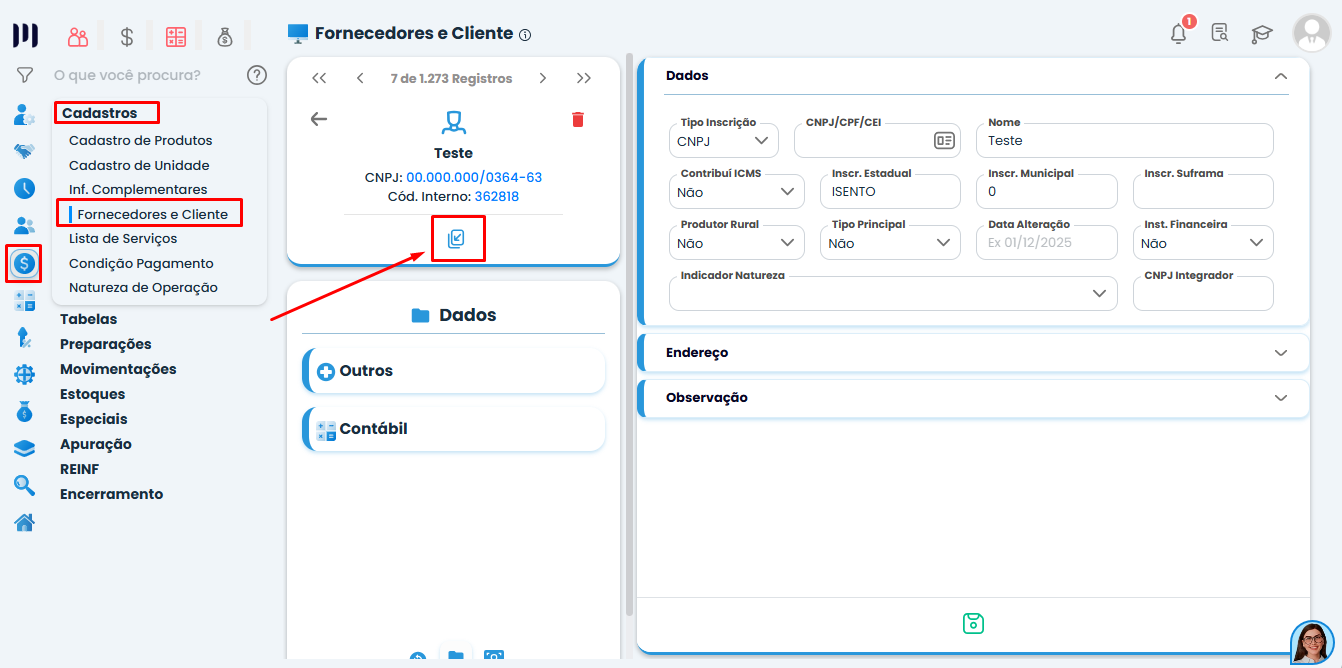Click the green save icon at bottom
The height and width of the screenshot is (668, 1342).
(973, 623)
